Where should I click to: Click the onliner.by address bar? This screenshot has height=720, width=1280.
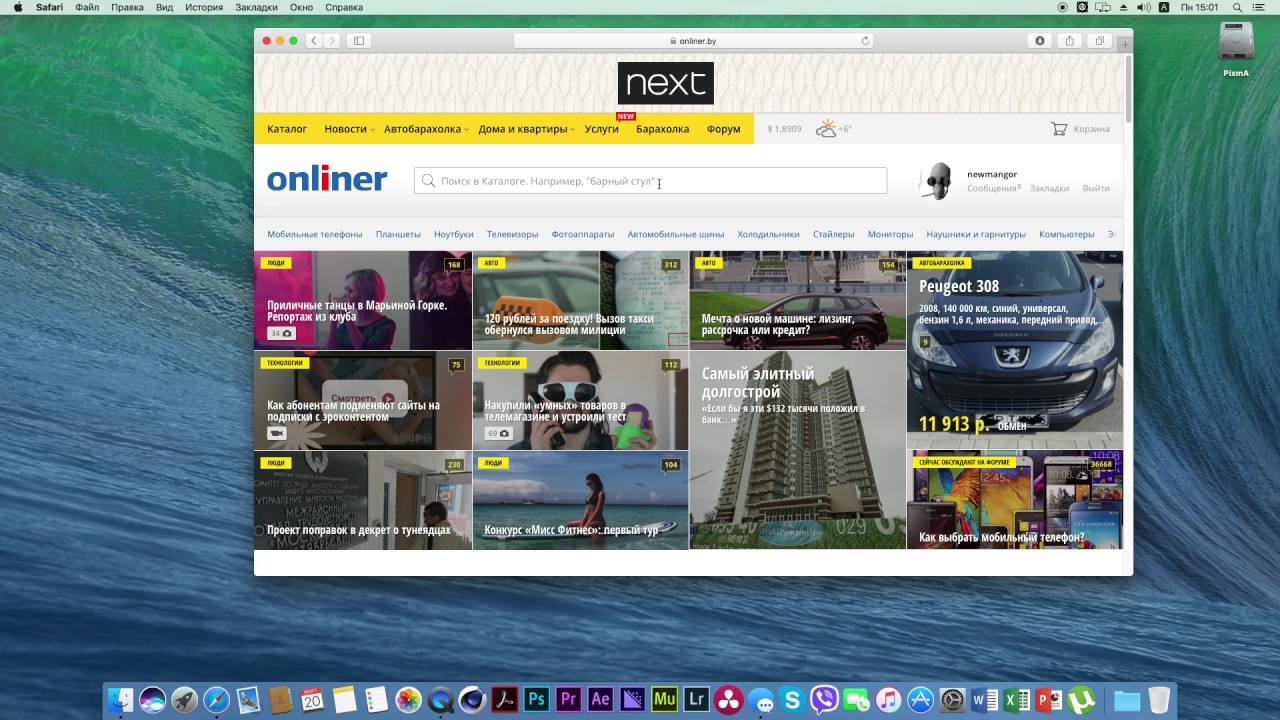click(x=693, y=41)
